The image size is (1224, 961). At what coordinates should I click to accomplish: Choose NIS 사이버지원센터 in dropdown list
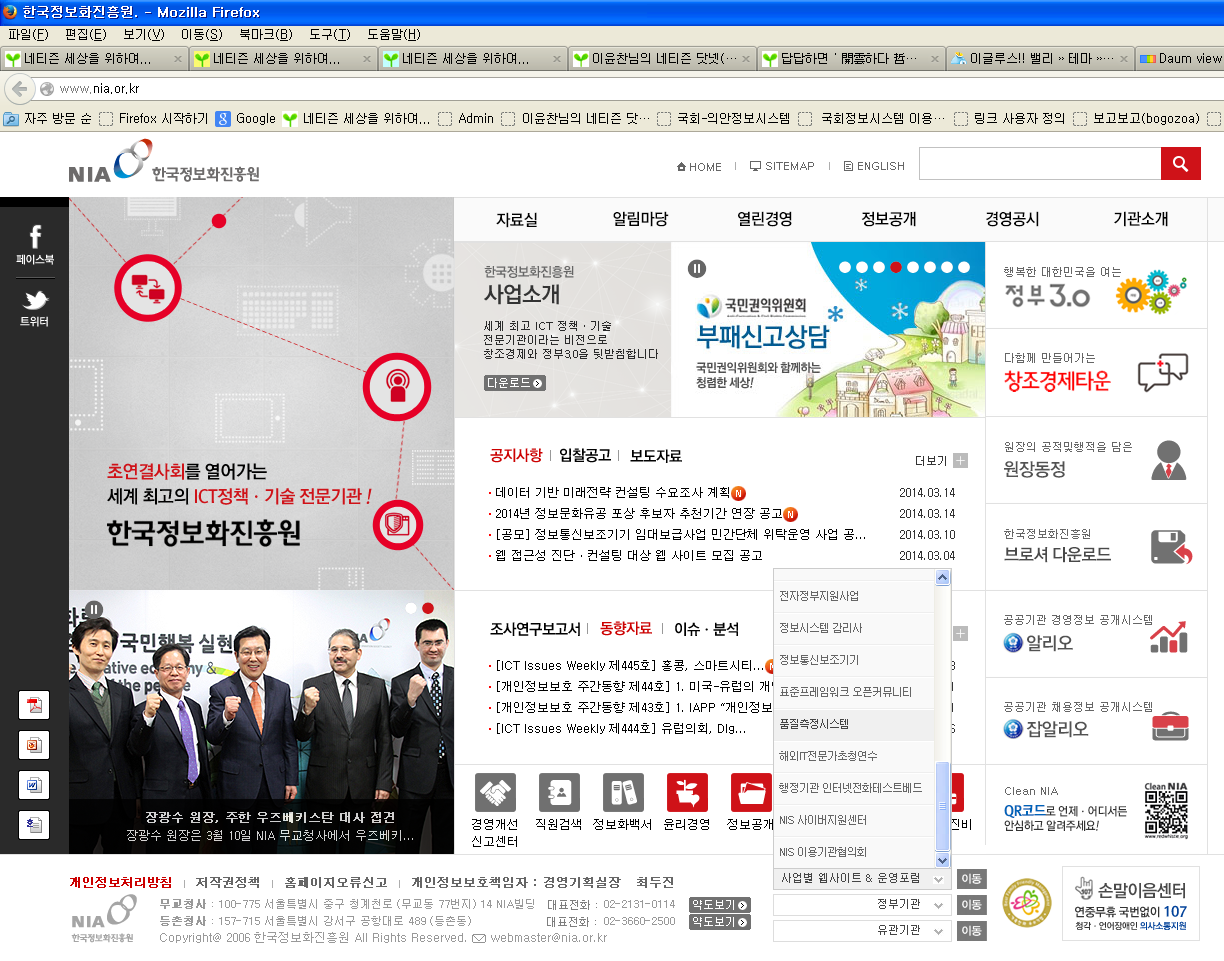pyautogui.click(x=854, y=819)
